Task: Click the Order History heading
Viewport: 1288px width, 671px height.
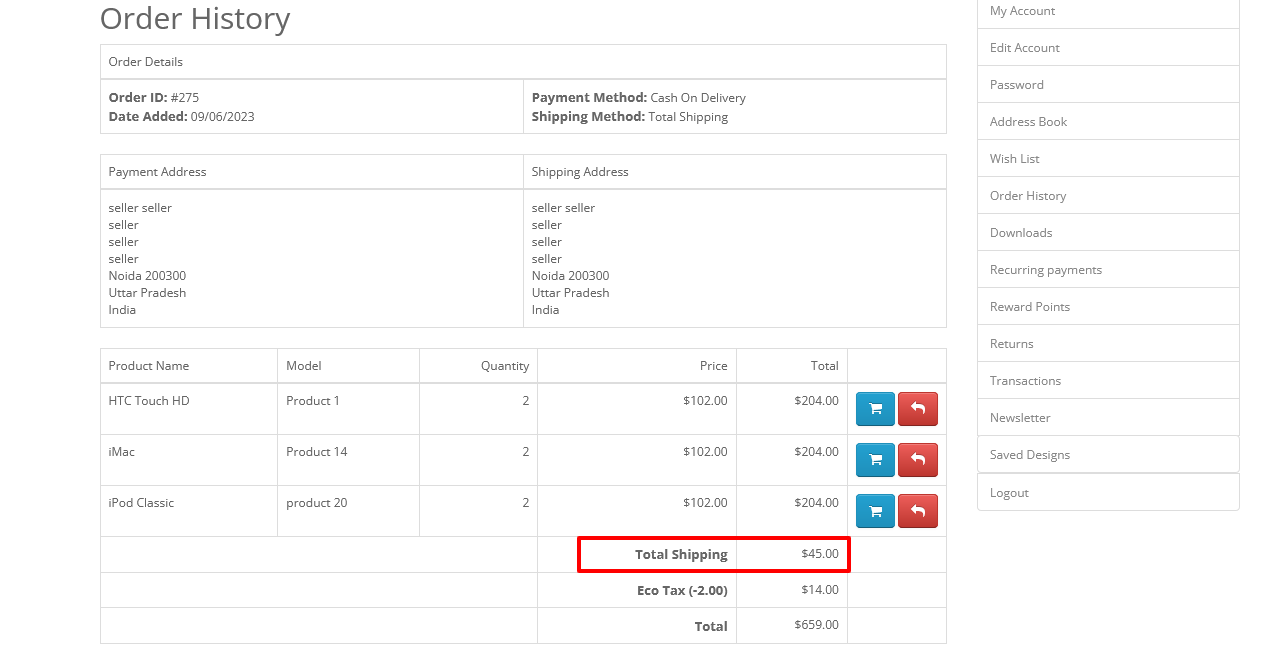Action: (x=195, y=18)
